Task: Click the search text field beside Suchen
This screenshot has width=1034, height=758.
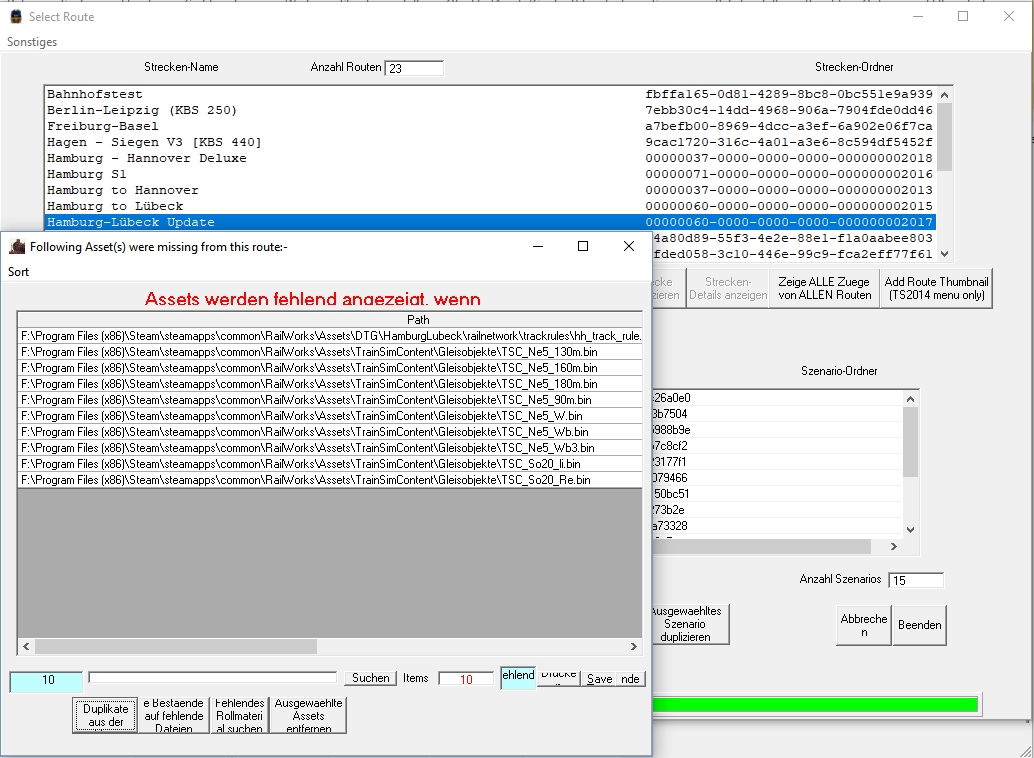Action: click(x=212, y=677)
